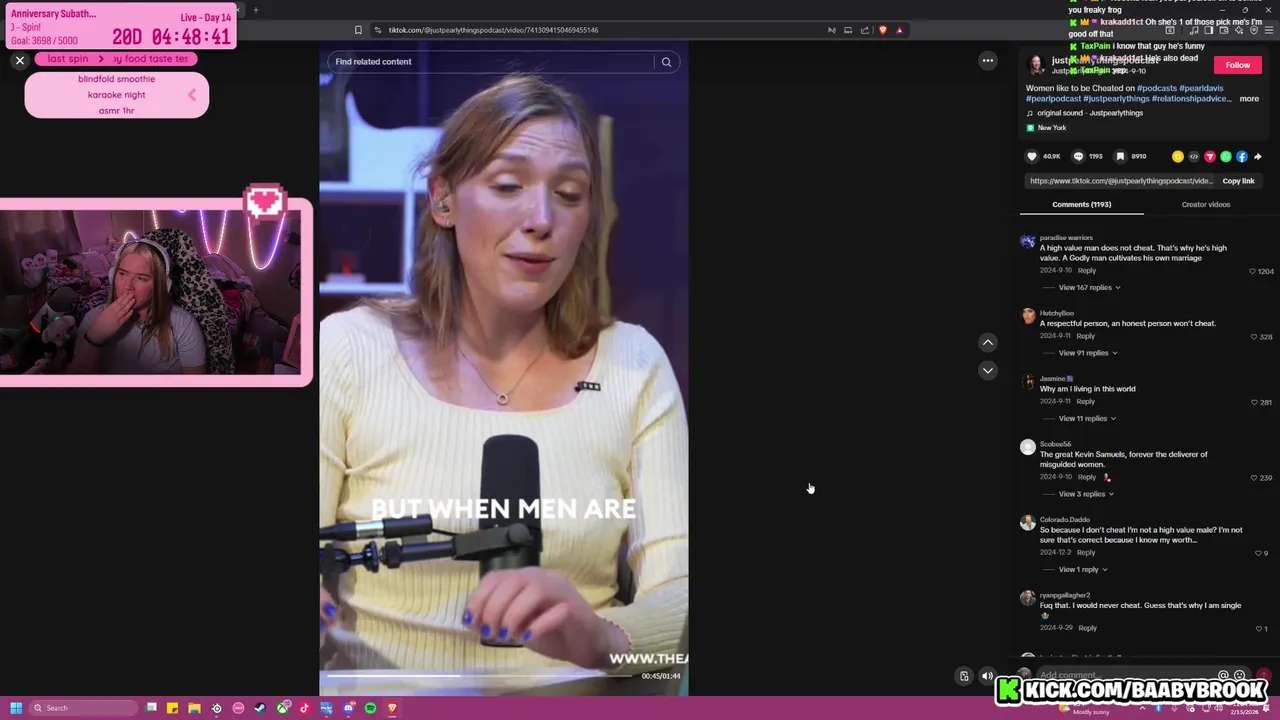Bookmark the video to favorites
The width and height of the screenshot is (1280, 720).
[x=1120, y=157]
